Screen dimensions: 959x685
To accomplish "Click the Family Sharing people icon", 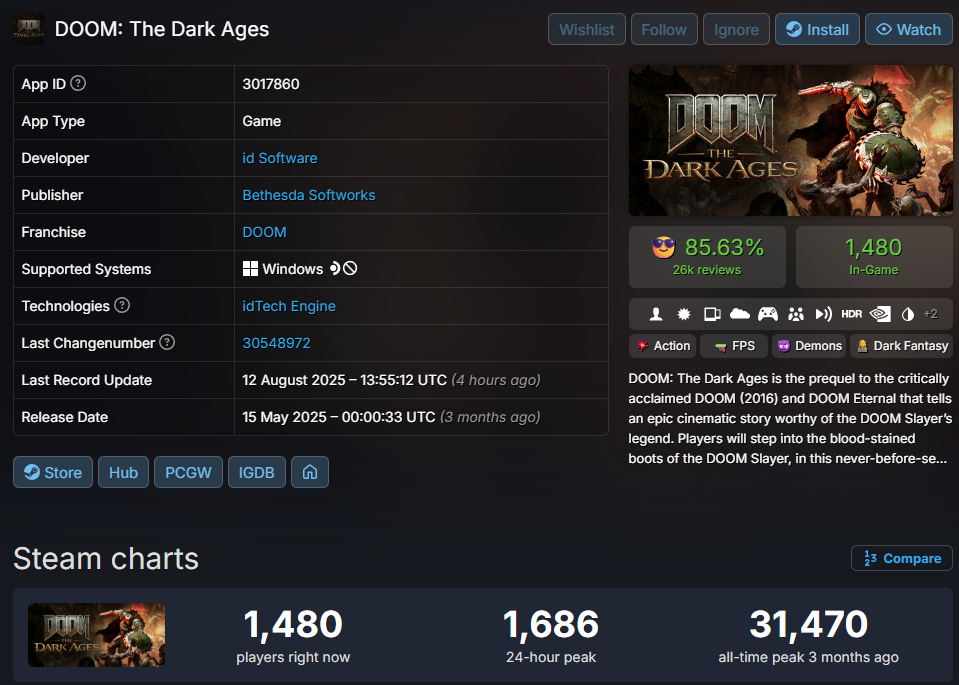I will [796, 314].
